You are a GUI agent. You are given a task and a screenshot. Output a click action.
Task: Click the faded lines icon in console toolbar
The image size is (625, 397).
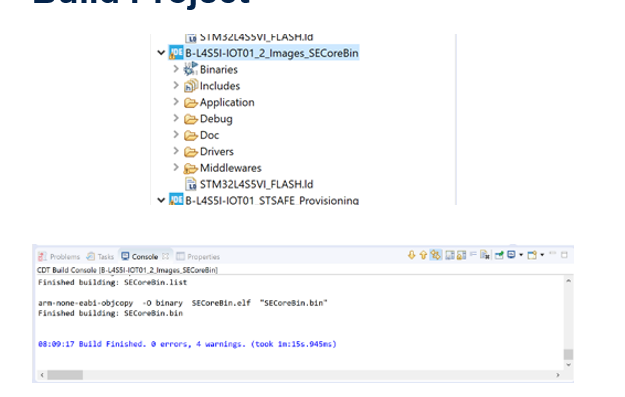click(x=473, y=254)
